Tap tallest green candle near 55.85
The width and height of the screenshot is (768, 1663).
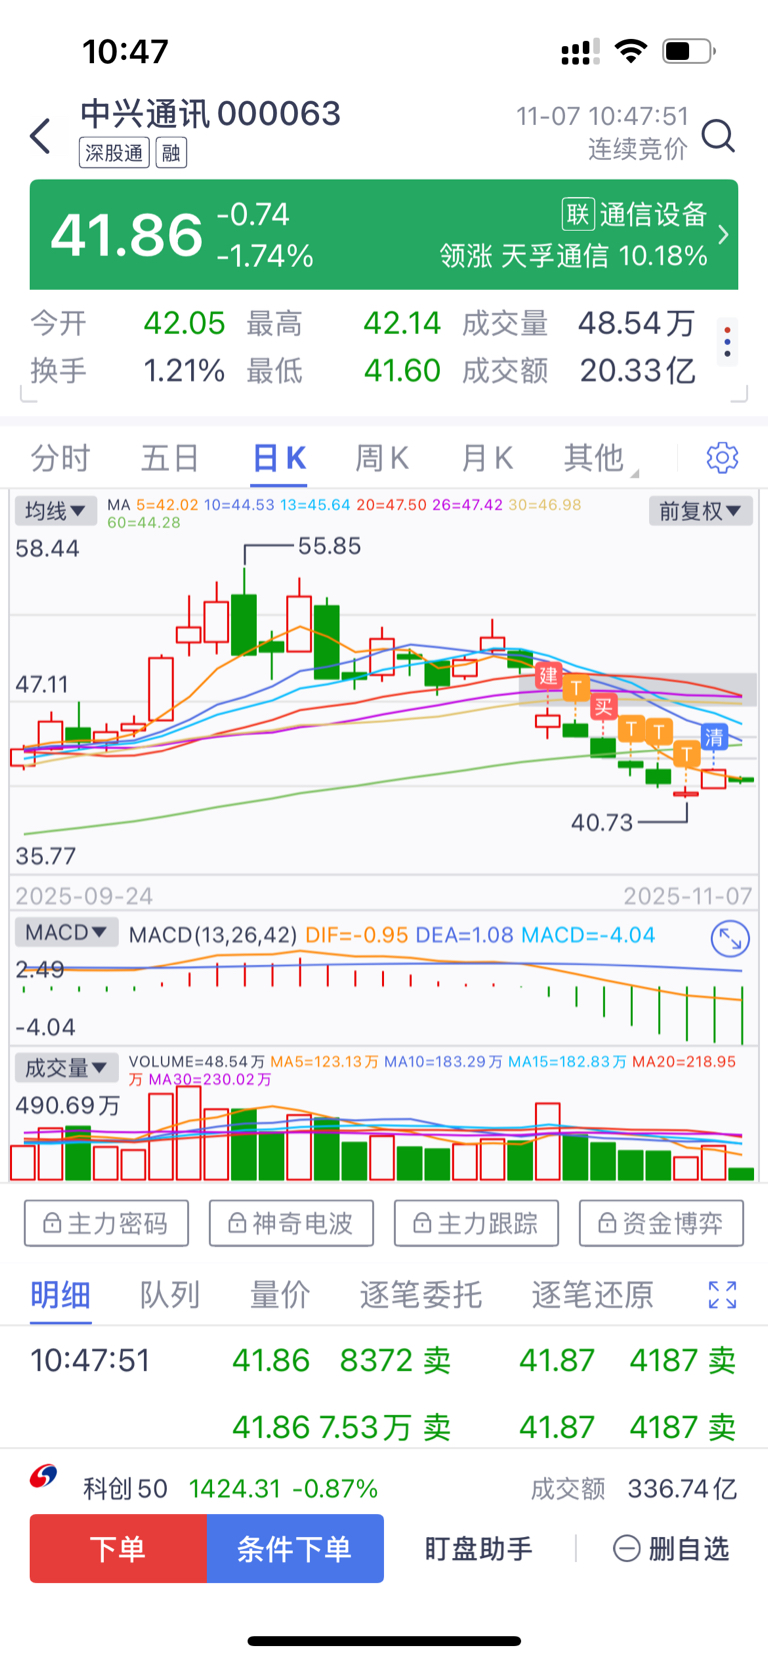(244, 625)
